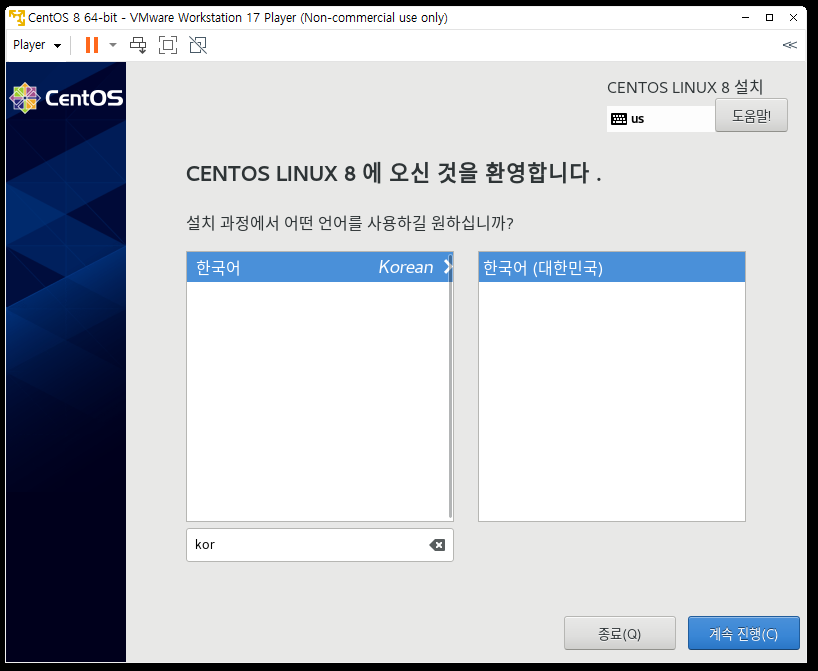
Task: Click 계속 진행(C) to continue
Action: point(743,633)
